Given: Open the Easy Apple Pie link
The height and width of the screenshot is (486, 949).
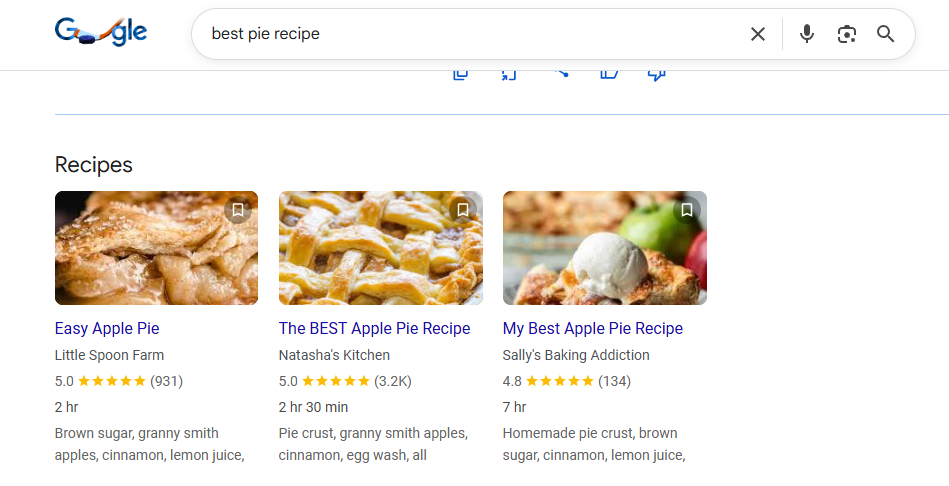Looking at the screenshot, I should pyautogui.click(x=107, y=328).
